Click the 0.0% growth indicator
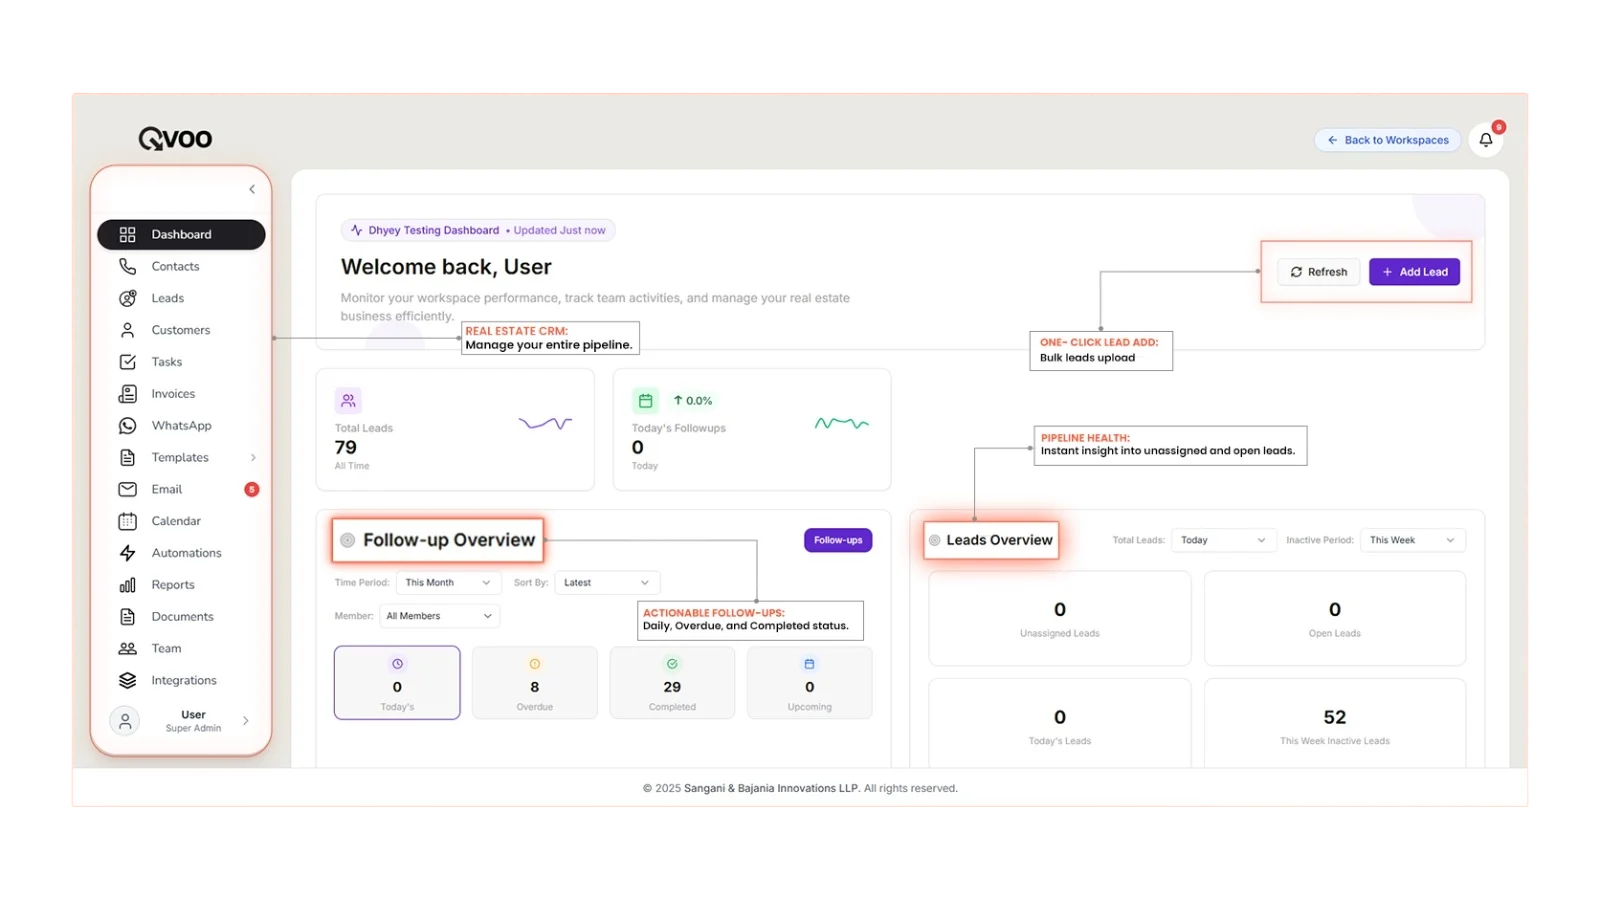 (x=693, y=400)
